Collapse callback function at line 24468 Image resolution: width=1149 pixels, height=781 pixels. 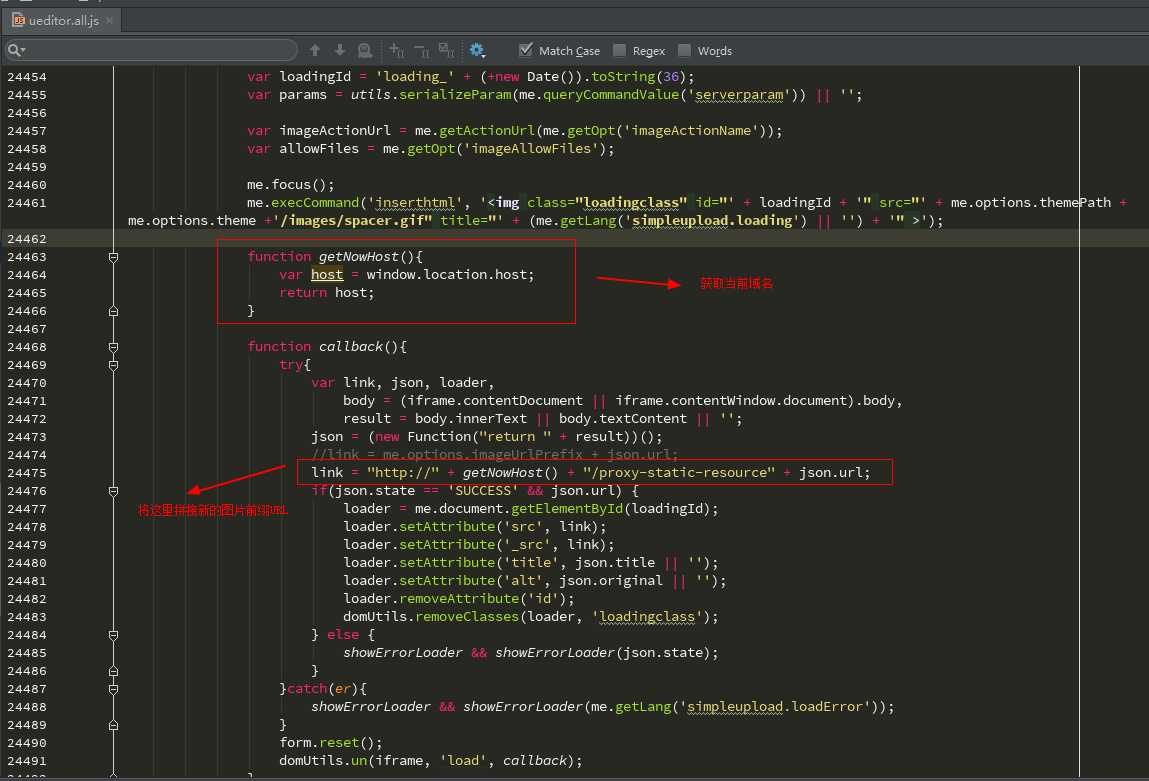pyautogui.click(x=114, y=347)
